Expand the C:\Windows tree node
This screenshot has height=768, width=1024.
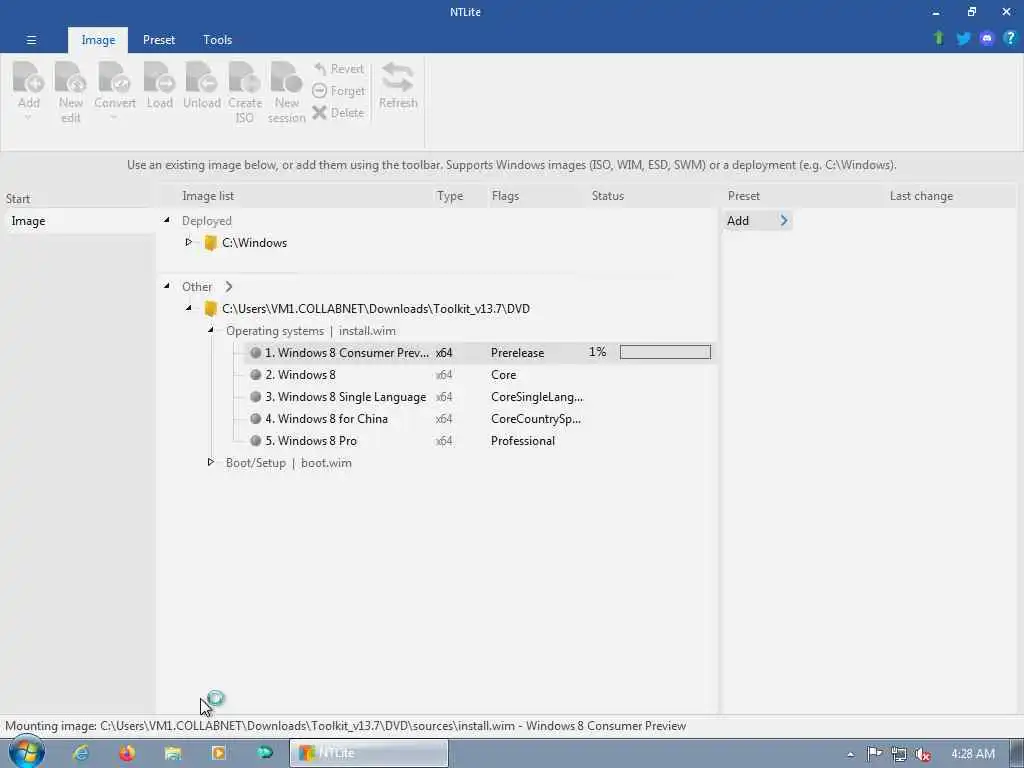point(188,242)
